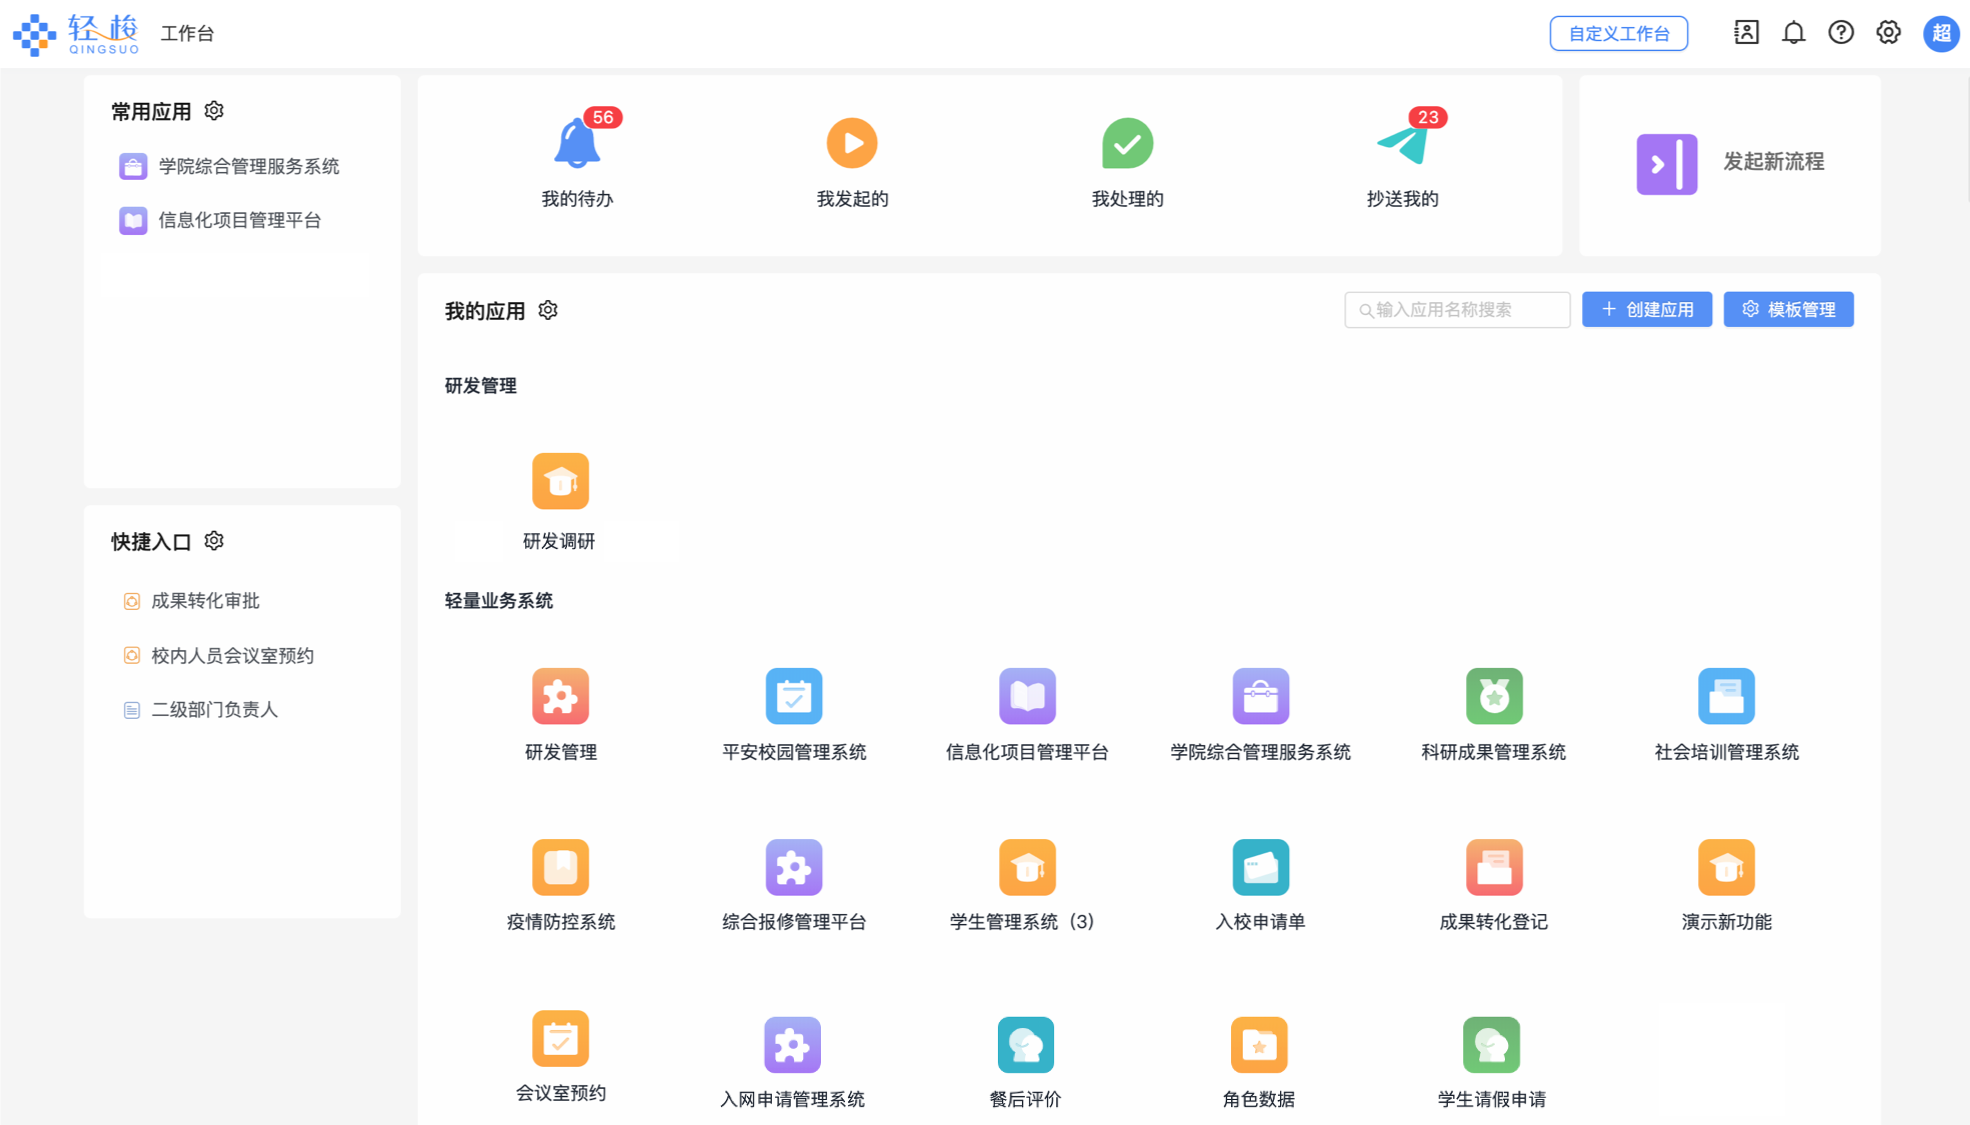1970x1125 pixels.
Task: Open the 我的待办 bell icon
Action: [x=577, y=143]
